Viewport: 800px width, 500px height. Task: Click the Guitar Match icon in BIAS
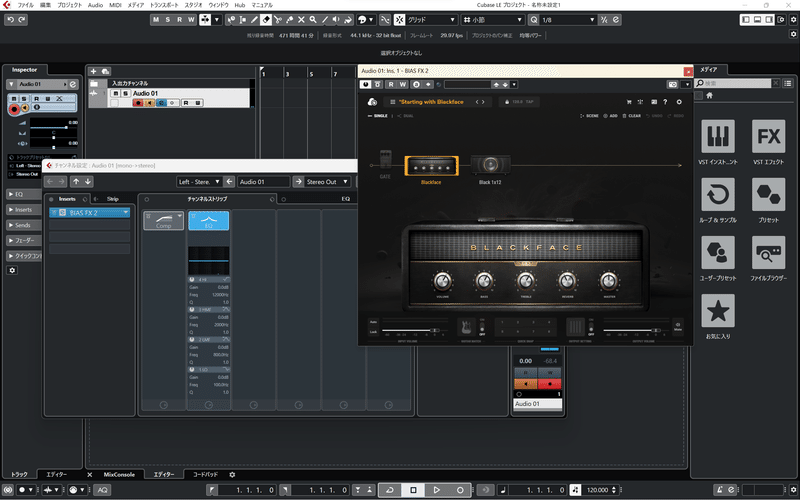(466, 327)
